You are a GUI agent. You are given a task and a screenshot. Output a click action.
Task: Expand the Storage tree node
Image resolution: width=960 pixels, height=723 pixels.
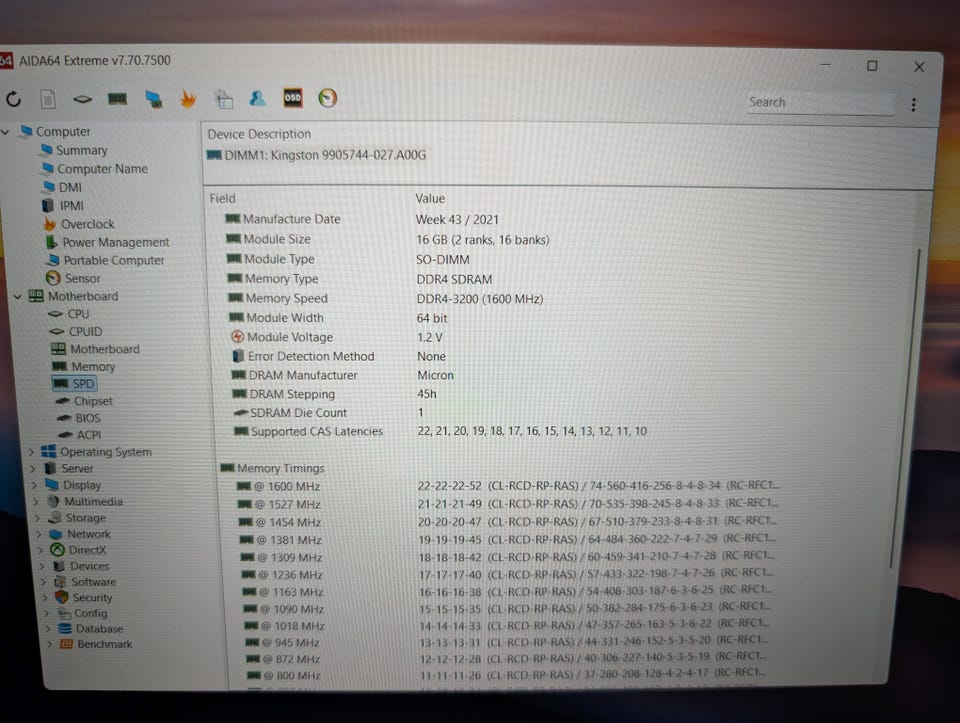coord(38,518)
